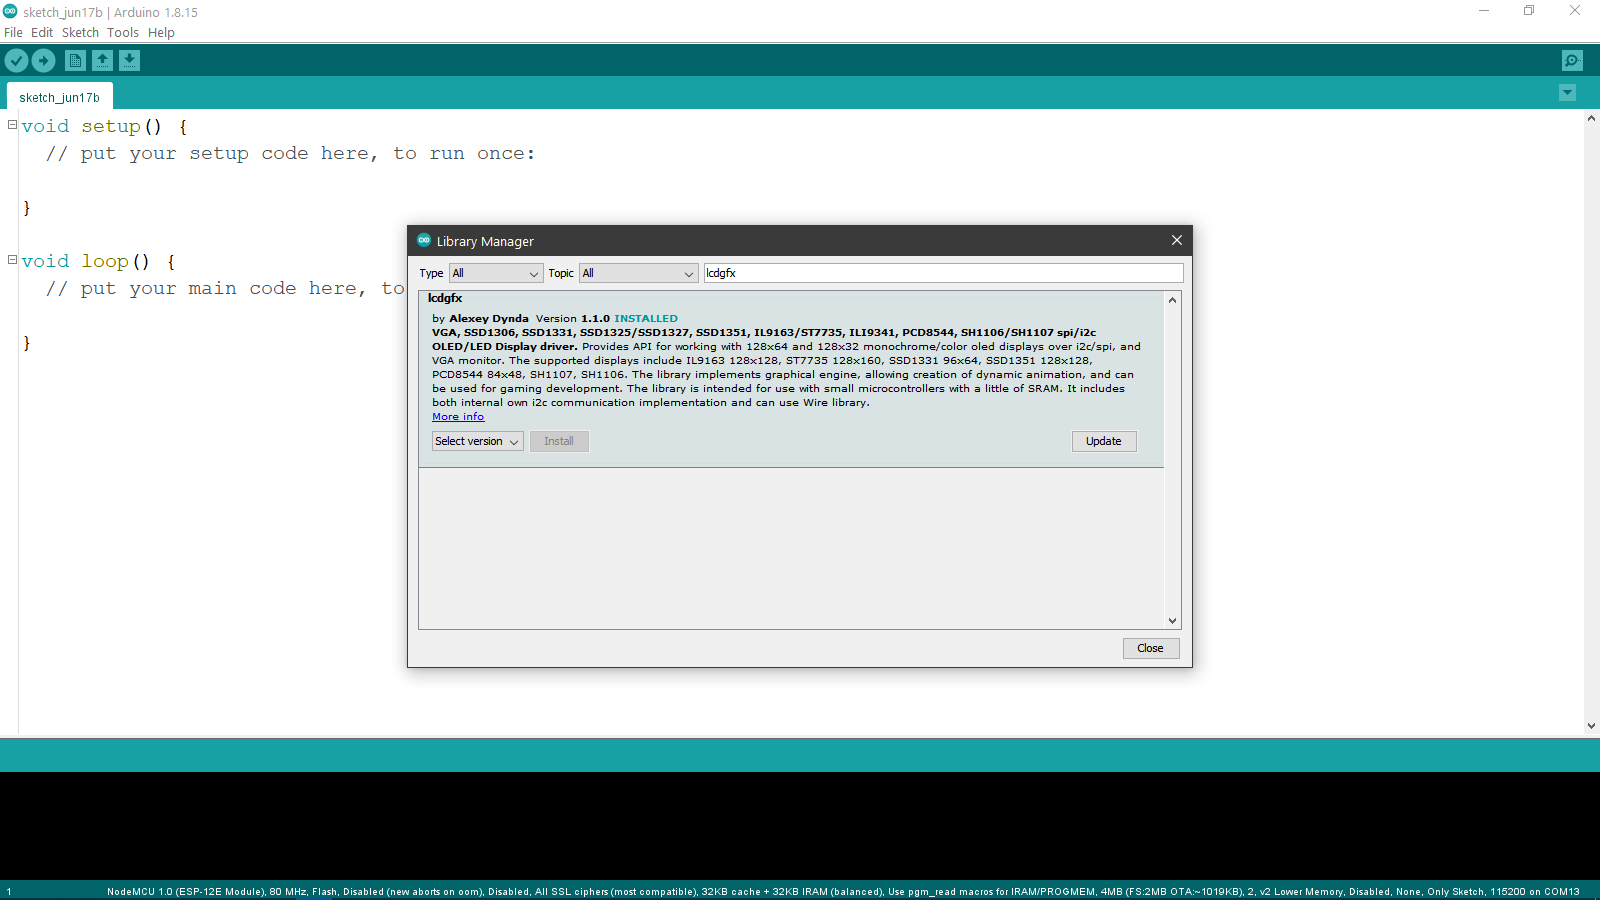Image resolution: width=1600 pixels, height=900 pixels.
Task: Click the Library Manager Arduino logo icon
Action: click(x=424, y=240)
